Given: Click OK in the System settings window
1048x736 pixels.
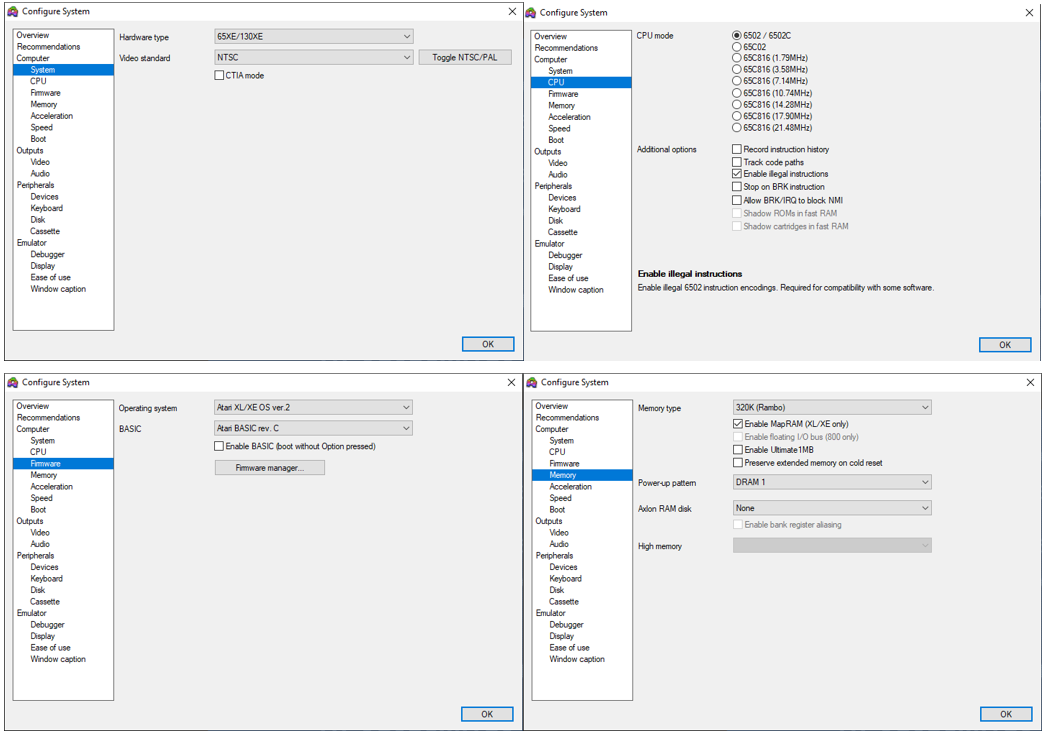Looking at the screenshot, I should (x=488, y=344).
